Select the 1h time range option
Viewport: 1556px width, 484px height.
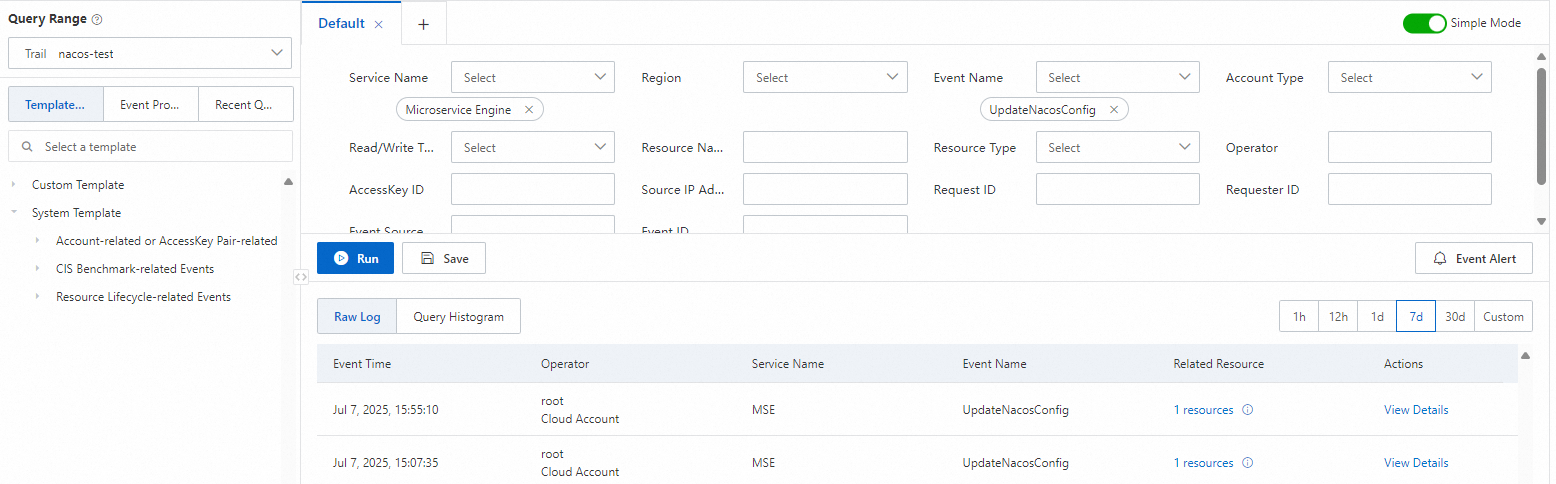[1299, 316]
